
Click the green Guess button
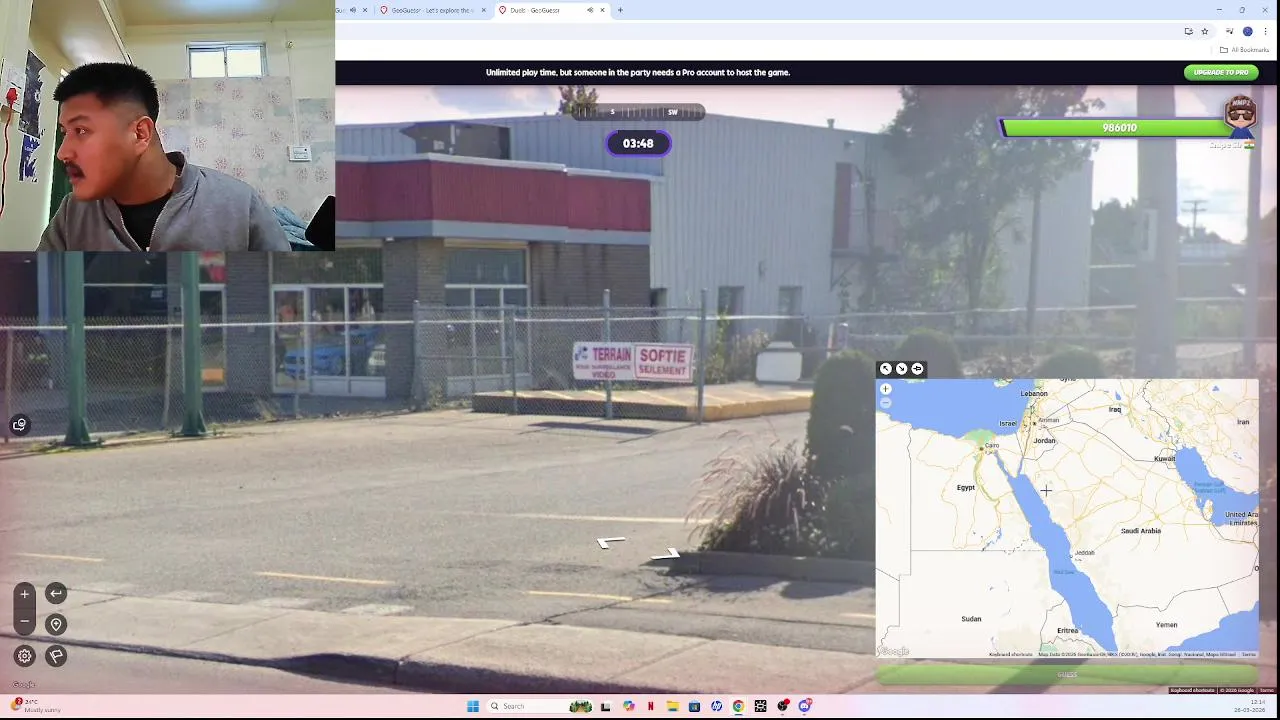(x=1067, y=675)
